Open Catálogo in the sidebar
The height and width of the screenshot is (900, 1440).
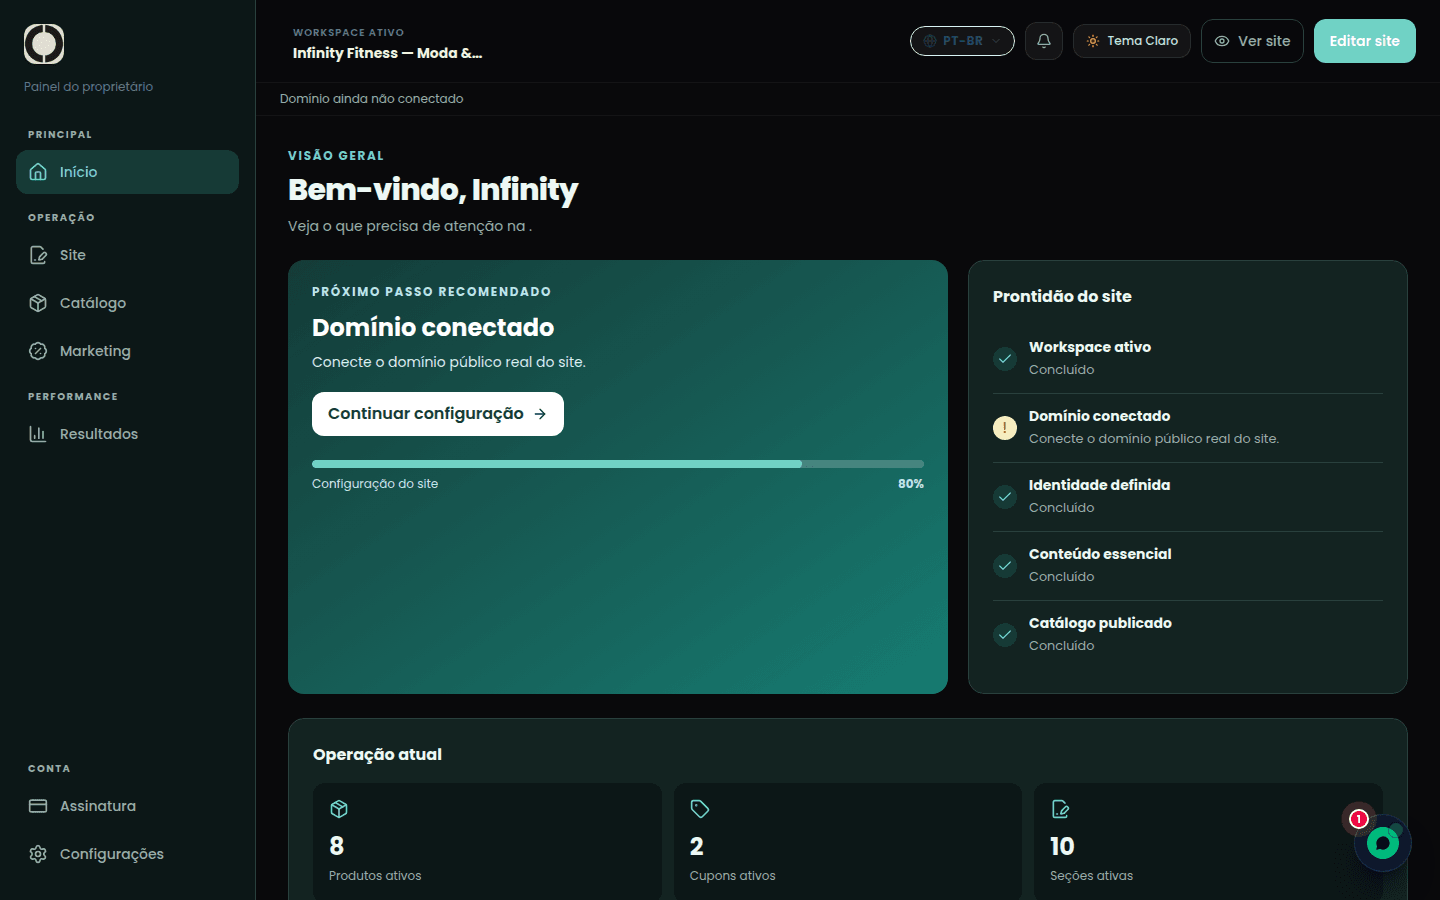coord(127,303)
